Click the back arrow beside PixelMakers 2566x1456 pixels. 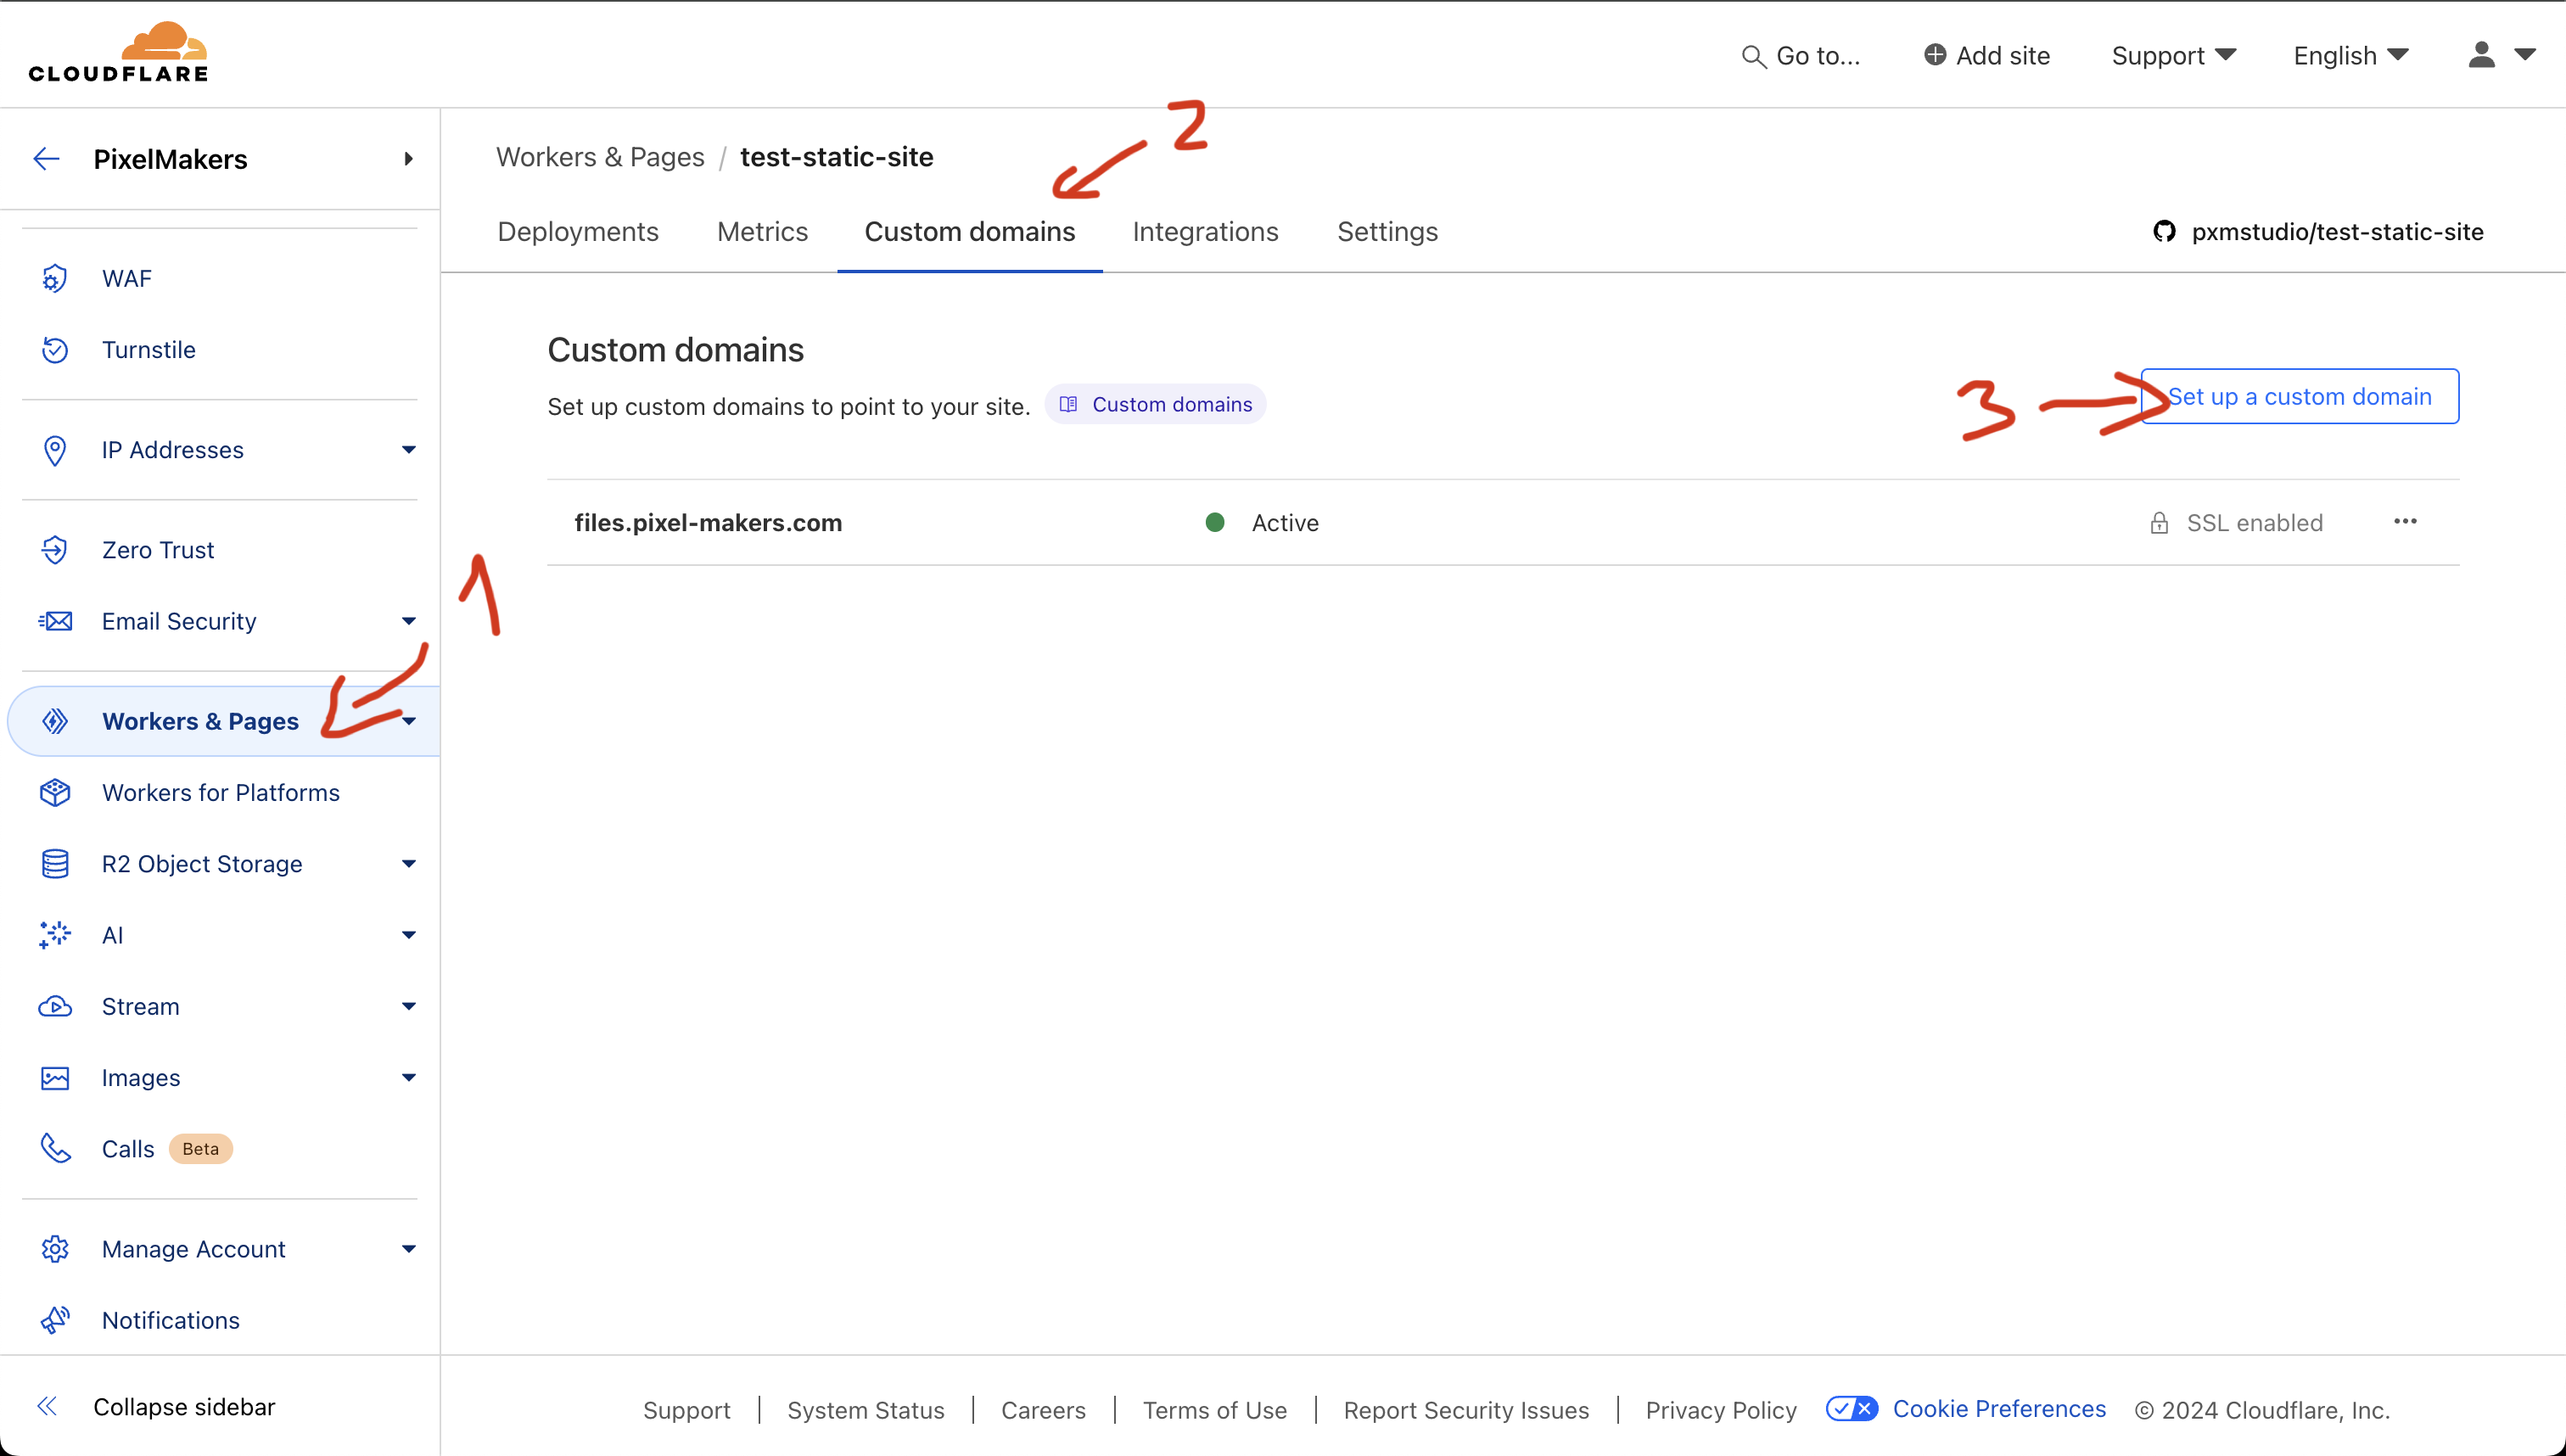[x=47, y=159]
